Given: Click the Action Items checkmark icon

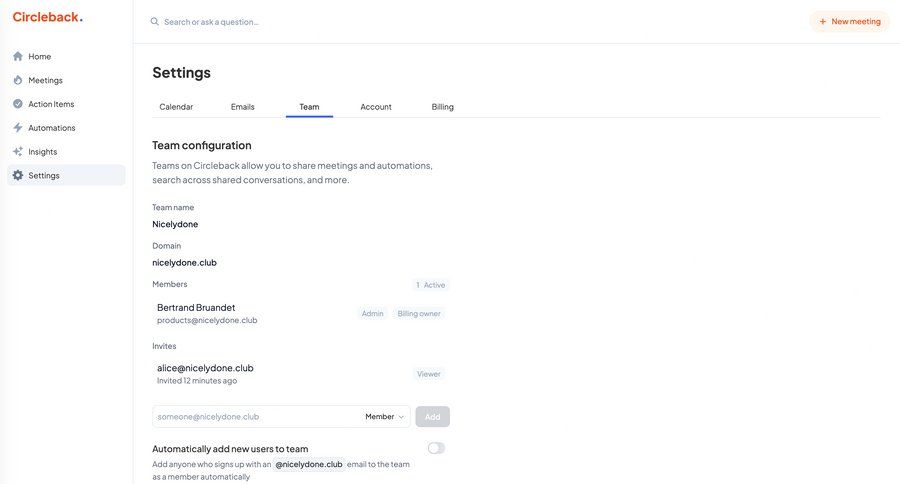Looking at the screenshot, I should coord(18,104).
